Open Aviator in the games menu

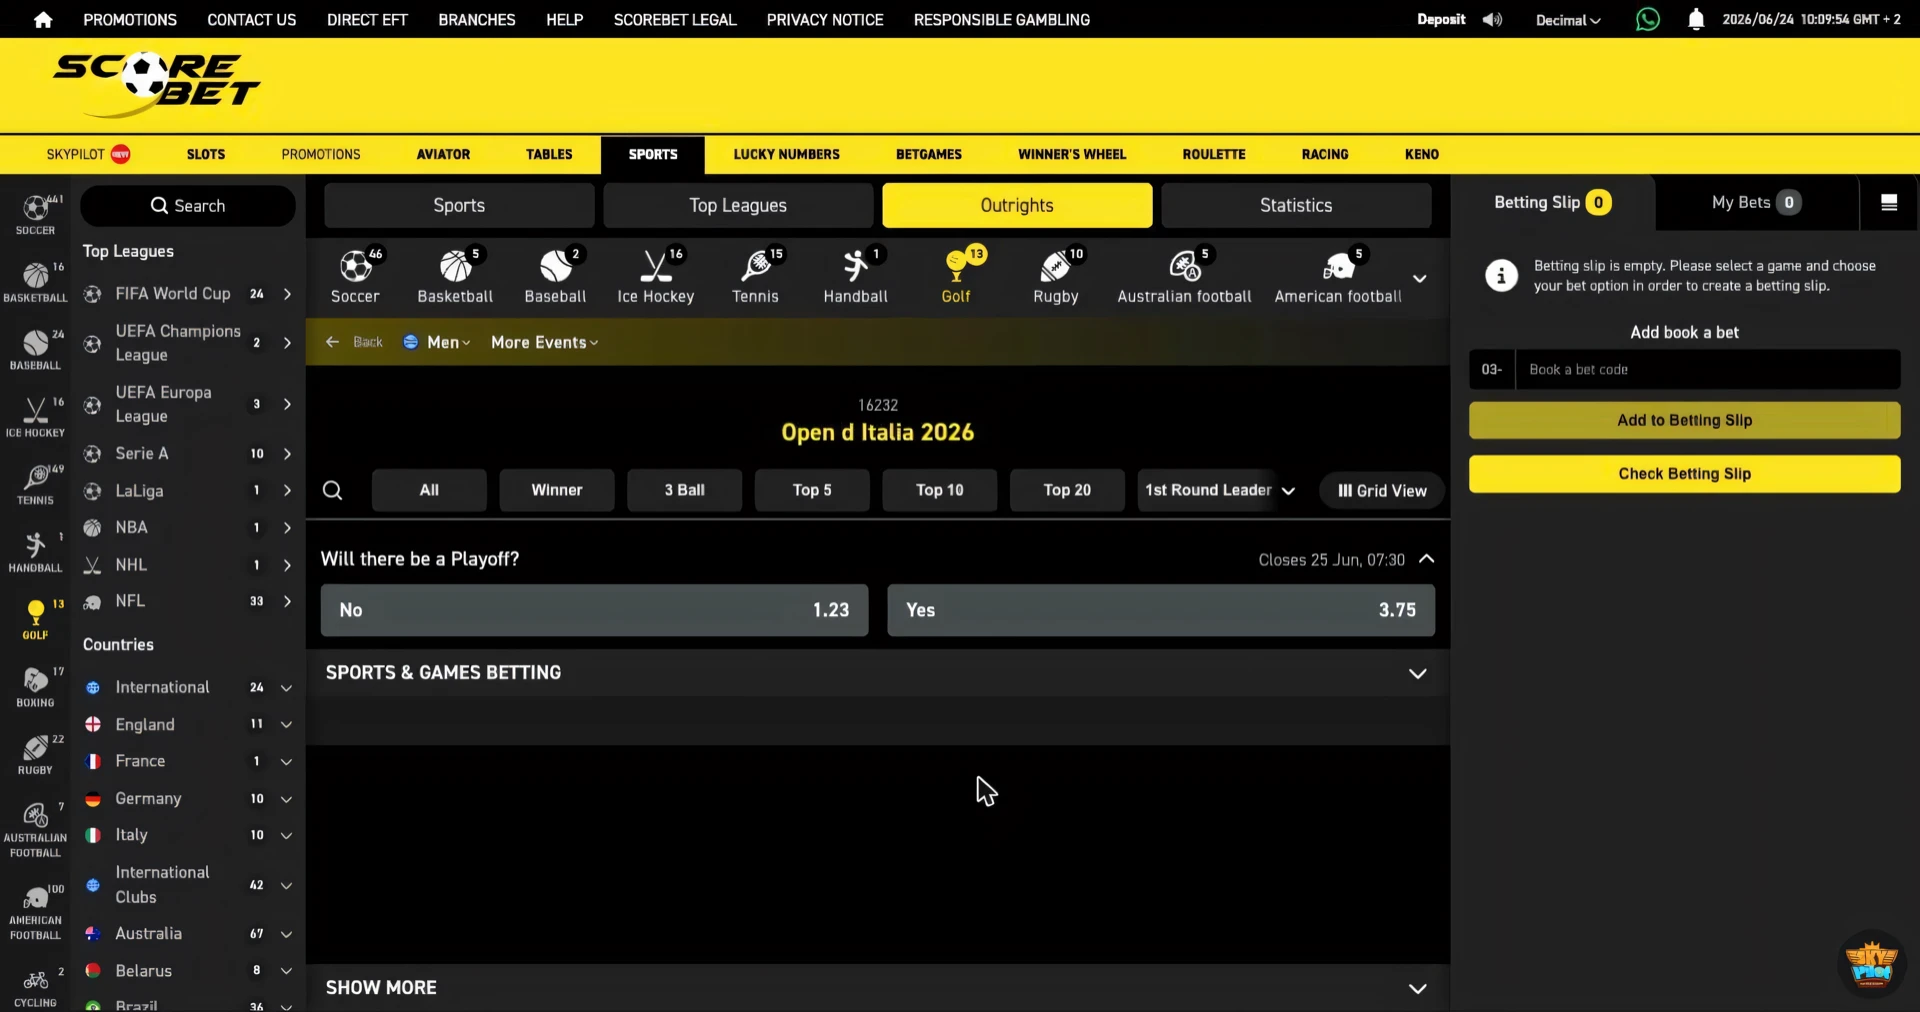443,154
